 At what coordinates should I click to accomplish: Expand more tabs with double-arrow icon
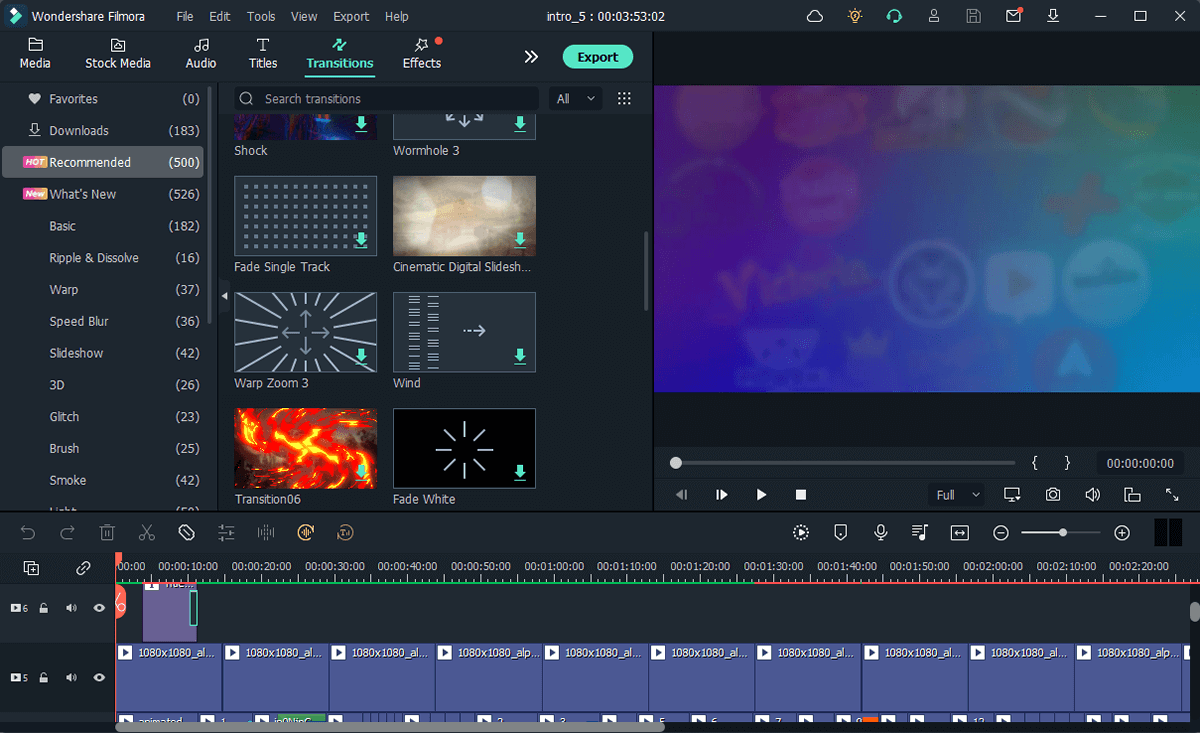(x=531, y=57)
